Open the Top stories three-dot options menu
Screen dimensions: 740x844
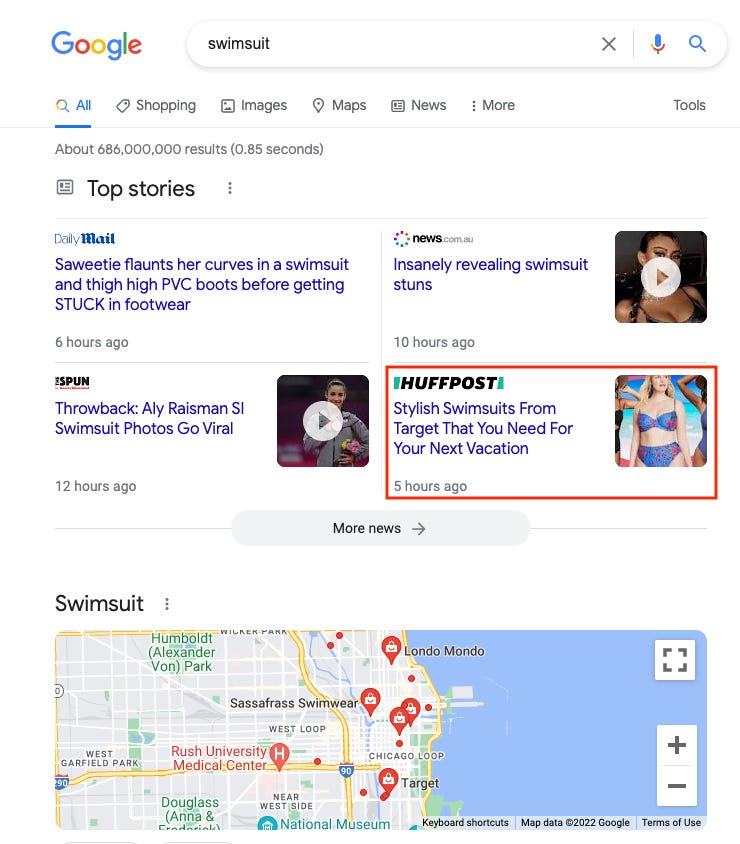pyautogui.click(x=230, y=188)
